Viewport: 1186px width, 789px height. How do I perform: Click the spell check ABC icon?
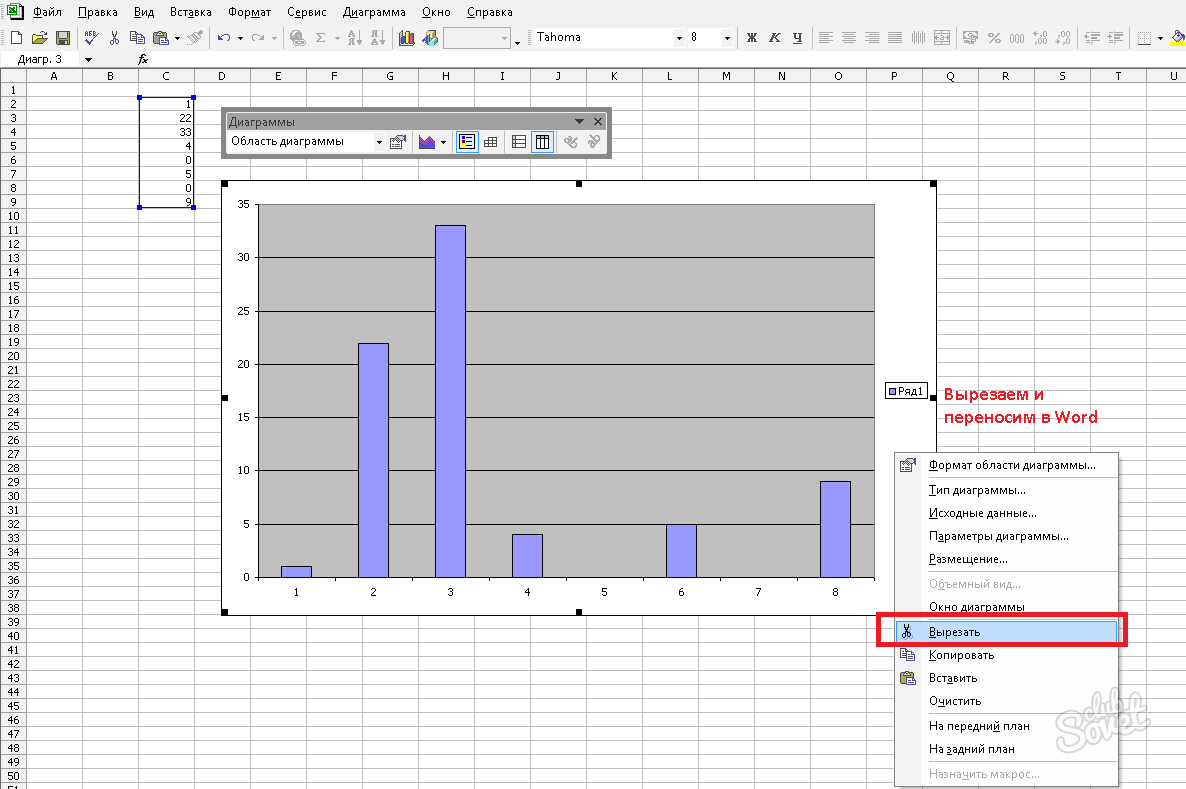[x=92, y=38]
